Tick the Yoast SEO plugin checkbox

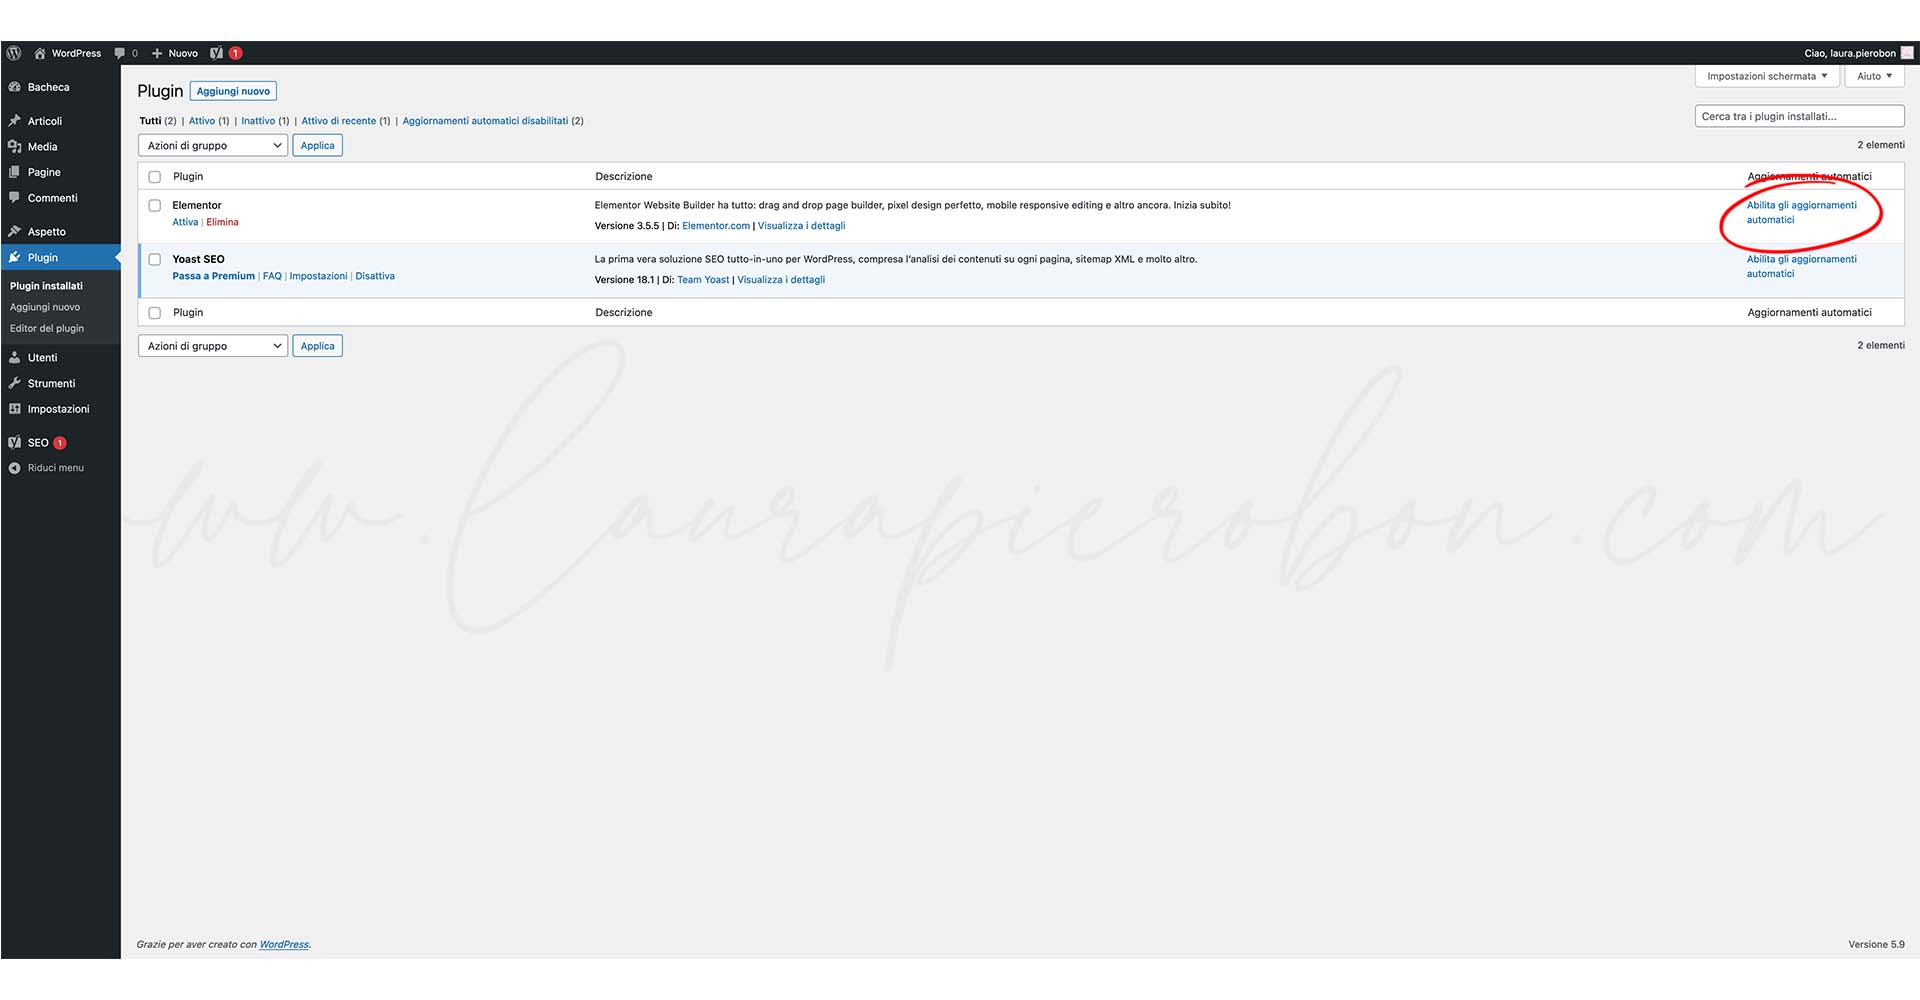(x=155, y=260)
